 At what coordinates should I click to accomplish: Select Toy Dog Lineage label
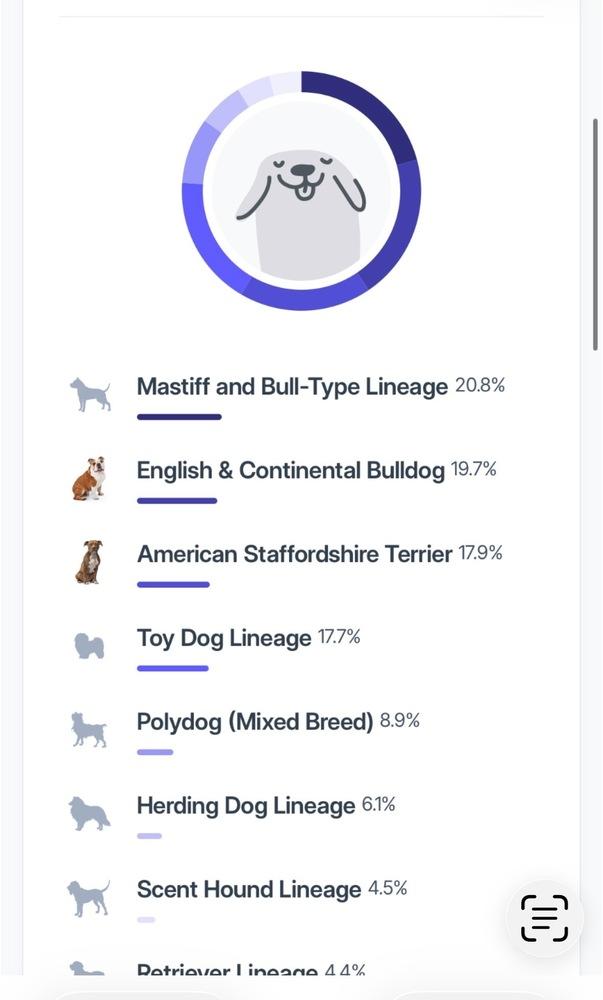(x=224, y=638)
